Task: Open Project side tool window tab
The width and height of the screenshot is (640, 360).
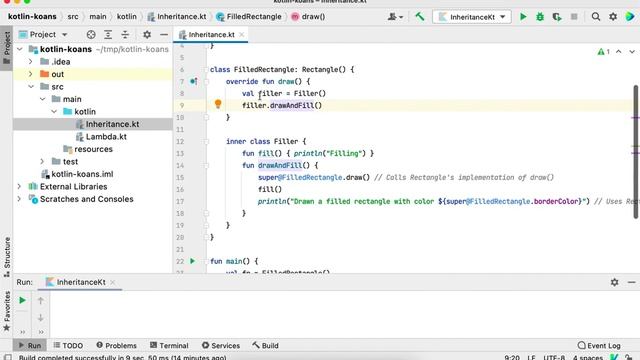Action: [7, 48]
